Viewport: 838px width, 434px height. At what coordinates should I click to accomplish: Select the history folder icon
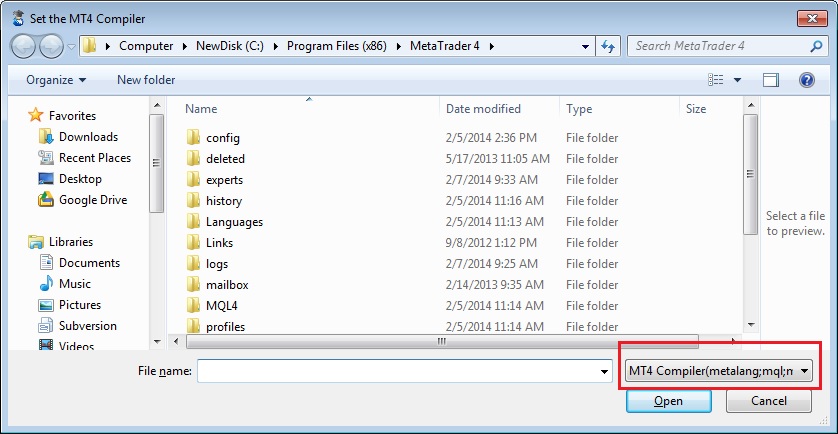pos(193,200)
